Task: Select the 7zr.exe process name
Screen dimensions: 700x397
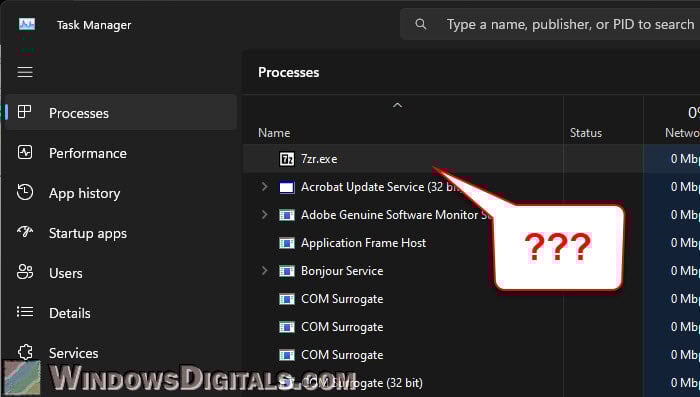Action: [x=319, y=159]
